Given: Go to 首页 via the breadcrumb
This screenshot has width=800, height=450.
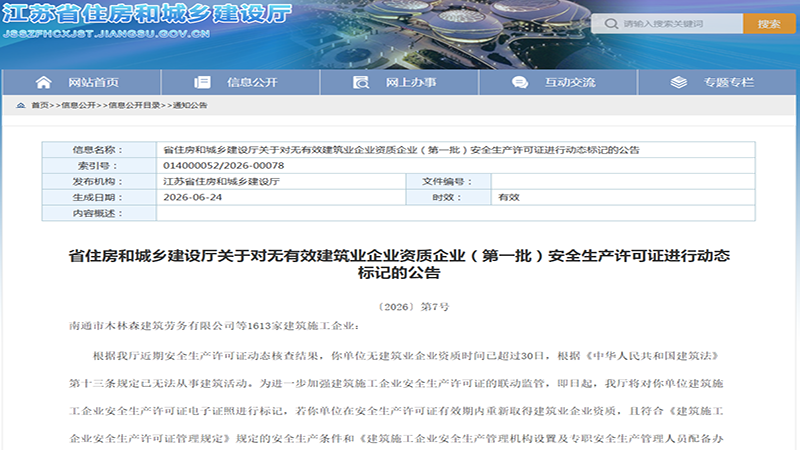Looking at the screenshot, I should click(x=40, y=105).
